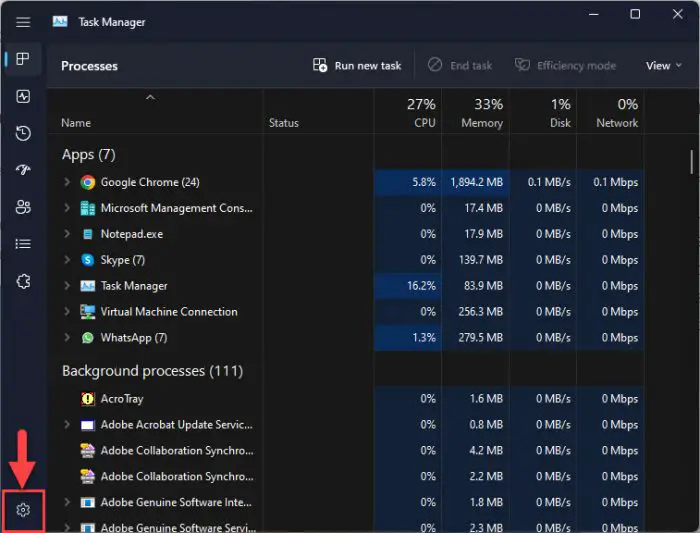The width and height of the screenshot is (700, 533).
Task: Open the Performance sidebar icon
Action: click(x=23, y=96)
